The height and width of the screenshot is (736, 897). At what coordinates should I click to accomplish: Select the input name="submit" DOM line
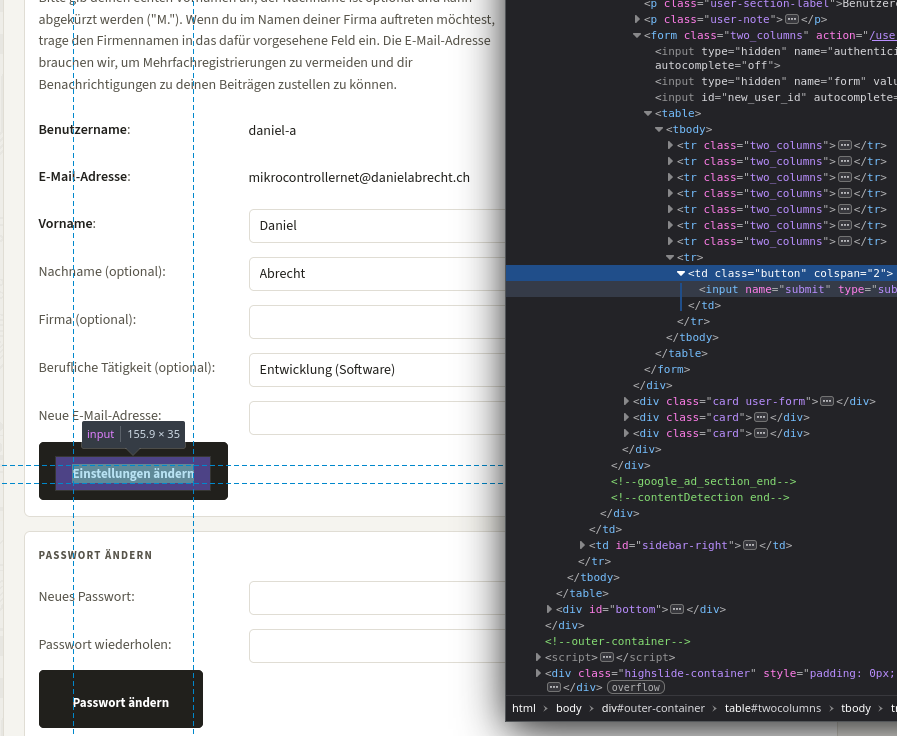701,289
